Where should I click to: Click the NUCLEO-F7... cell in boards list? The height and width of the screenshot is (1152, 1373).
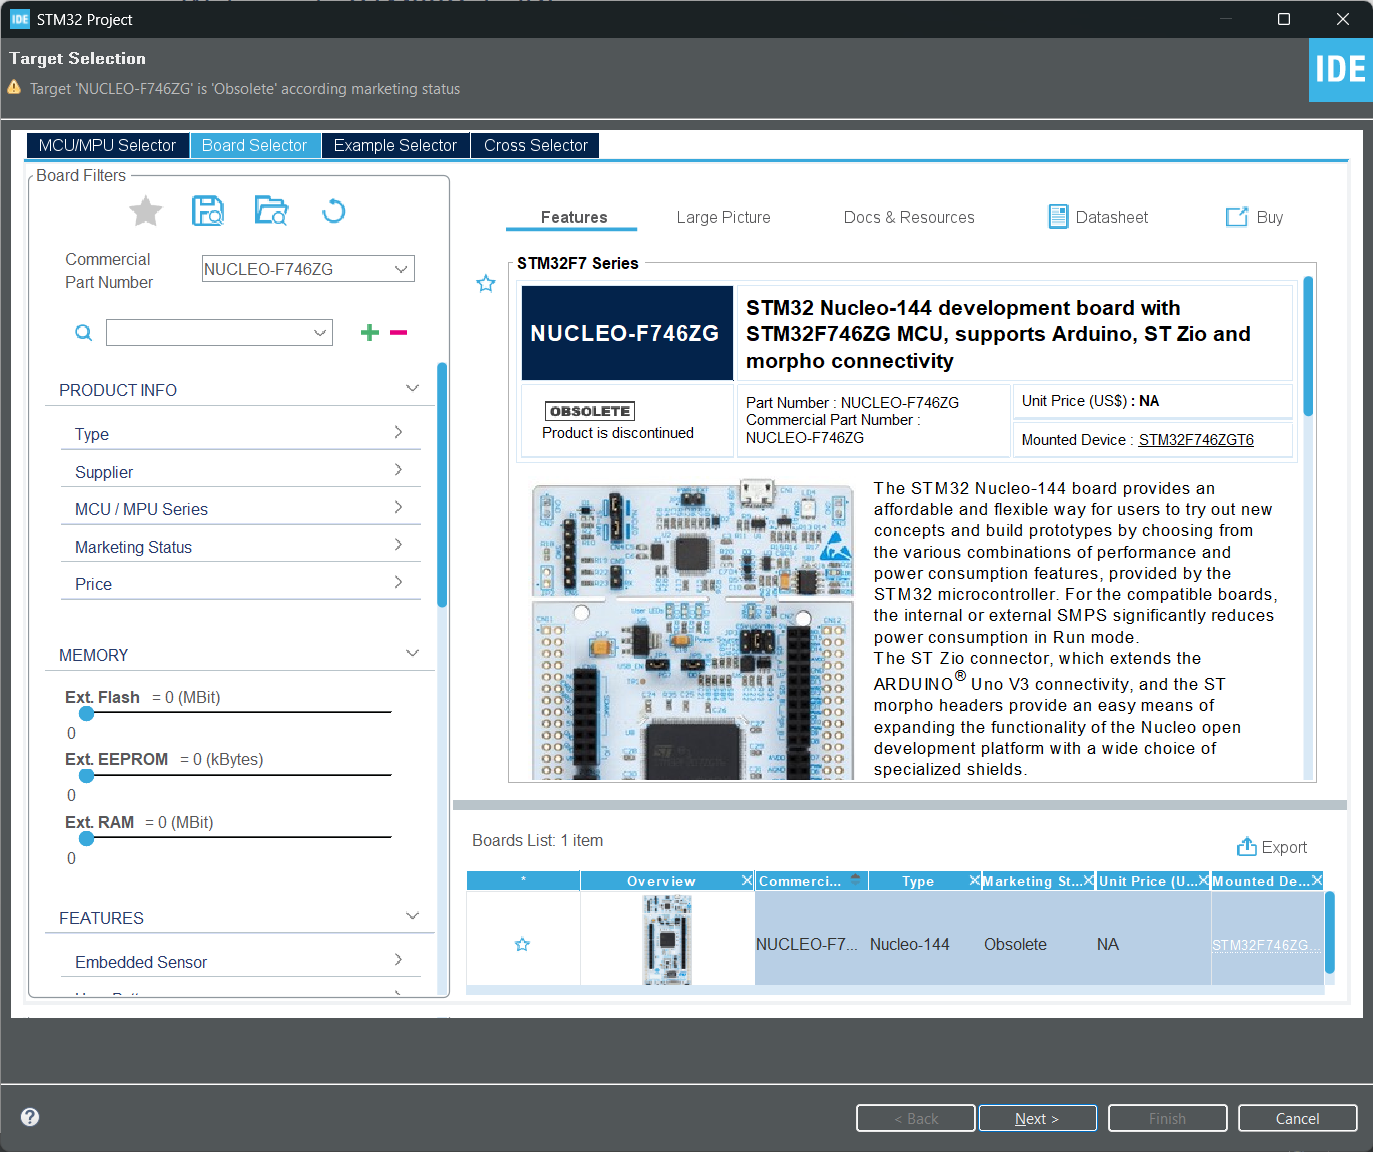[x=807, y=944]
